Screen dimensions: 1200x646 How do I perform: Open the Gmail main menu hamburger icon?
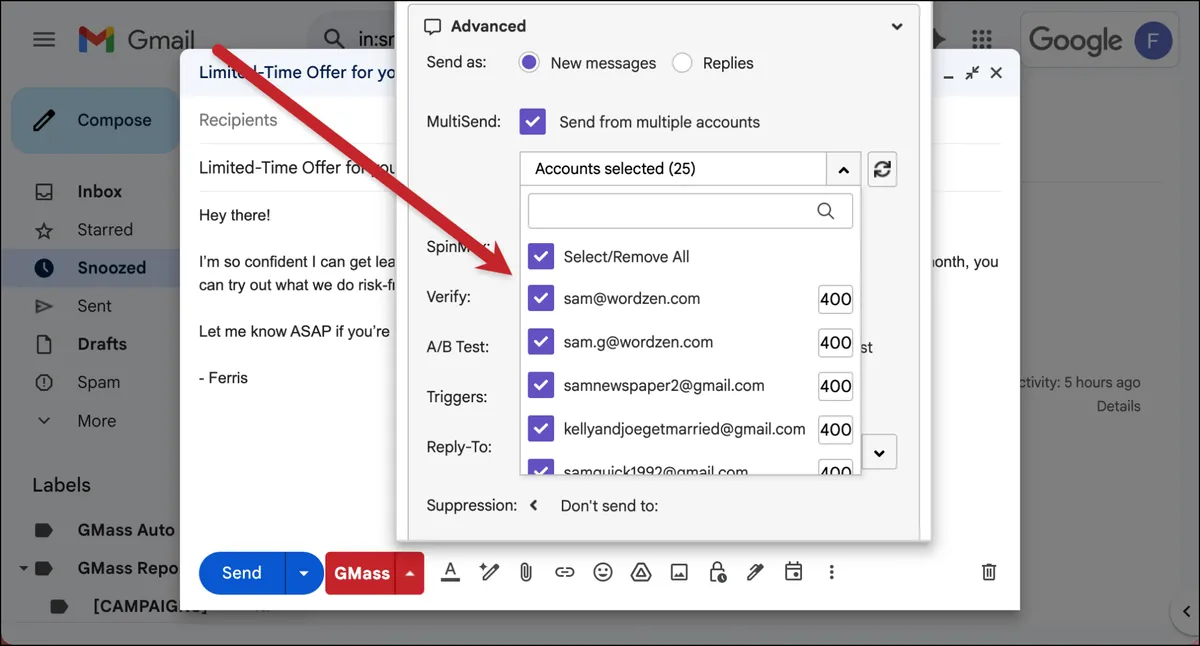point(44,40)
